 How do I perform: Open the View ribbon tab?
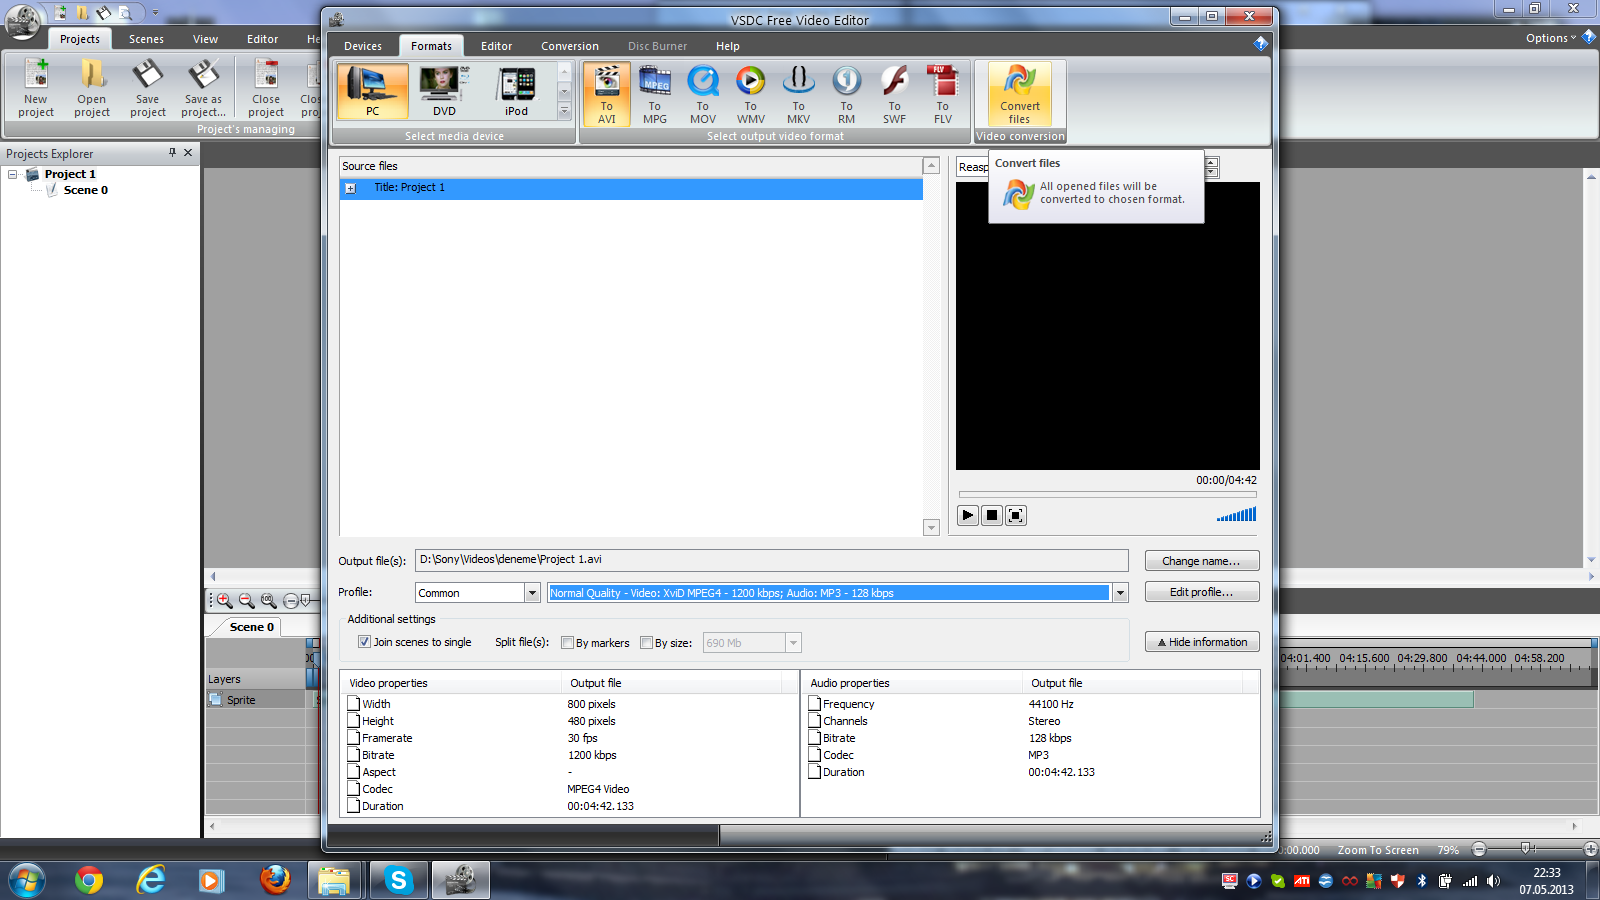point(205,39)
